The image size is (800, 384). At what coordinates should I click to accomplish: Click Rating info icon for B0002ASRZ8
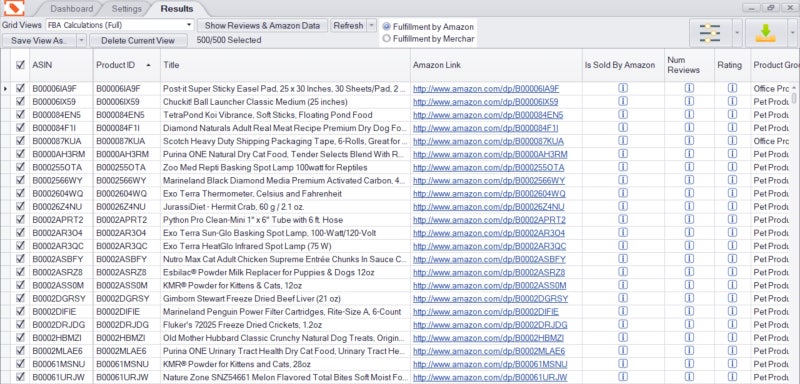click(732, 272)
